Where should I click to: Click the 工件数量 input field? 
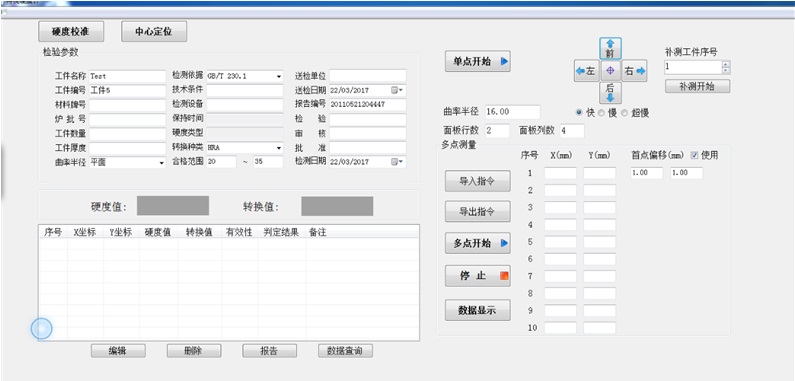127,134
